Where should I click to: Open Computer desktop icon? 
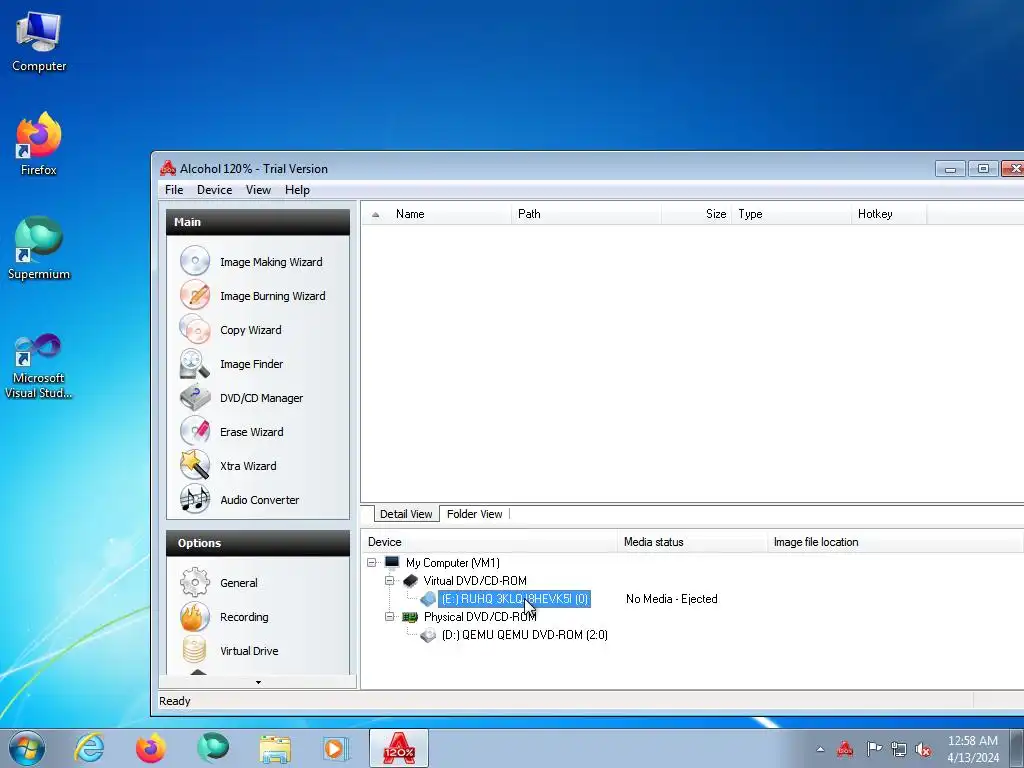pos(39,42)
